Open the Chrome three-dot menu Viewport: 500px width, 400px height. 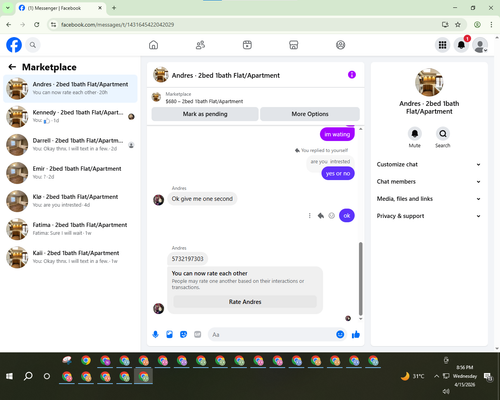click(491, 24)
